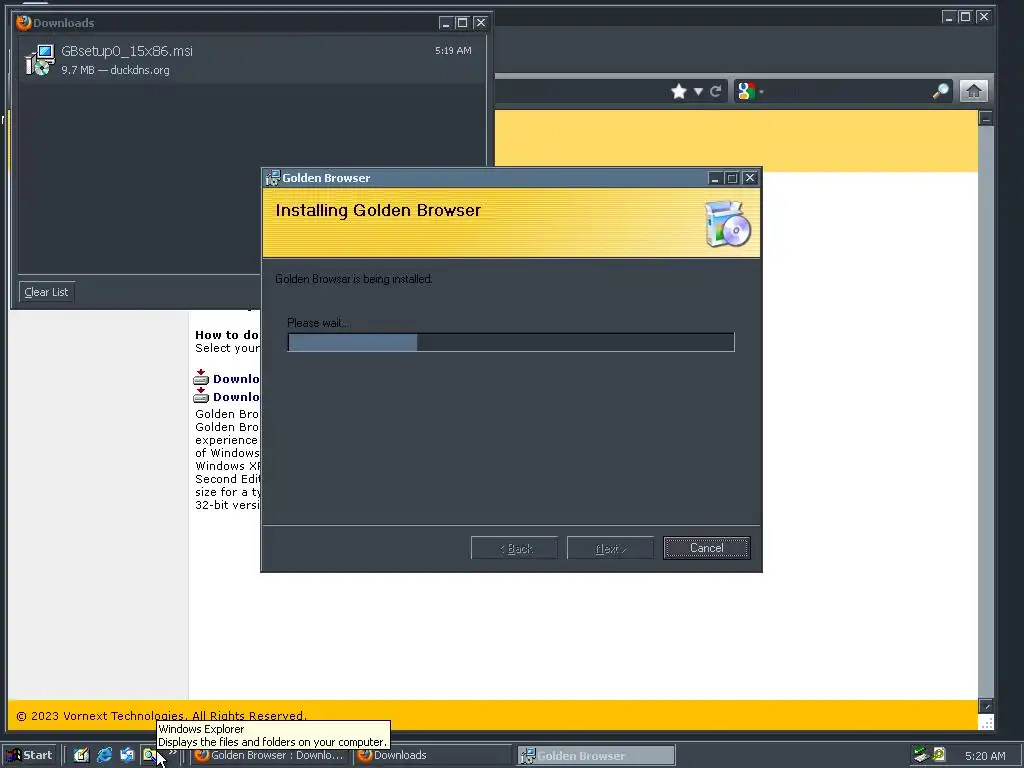1024x768 pixels.
Task: Click the browser window resize grip
Action: 986,722
